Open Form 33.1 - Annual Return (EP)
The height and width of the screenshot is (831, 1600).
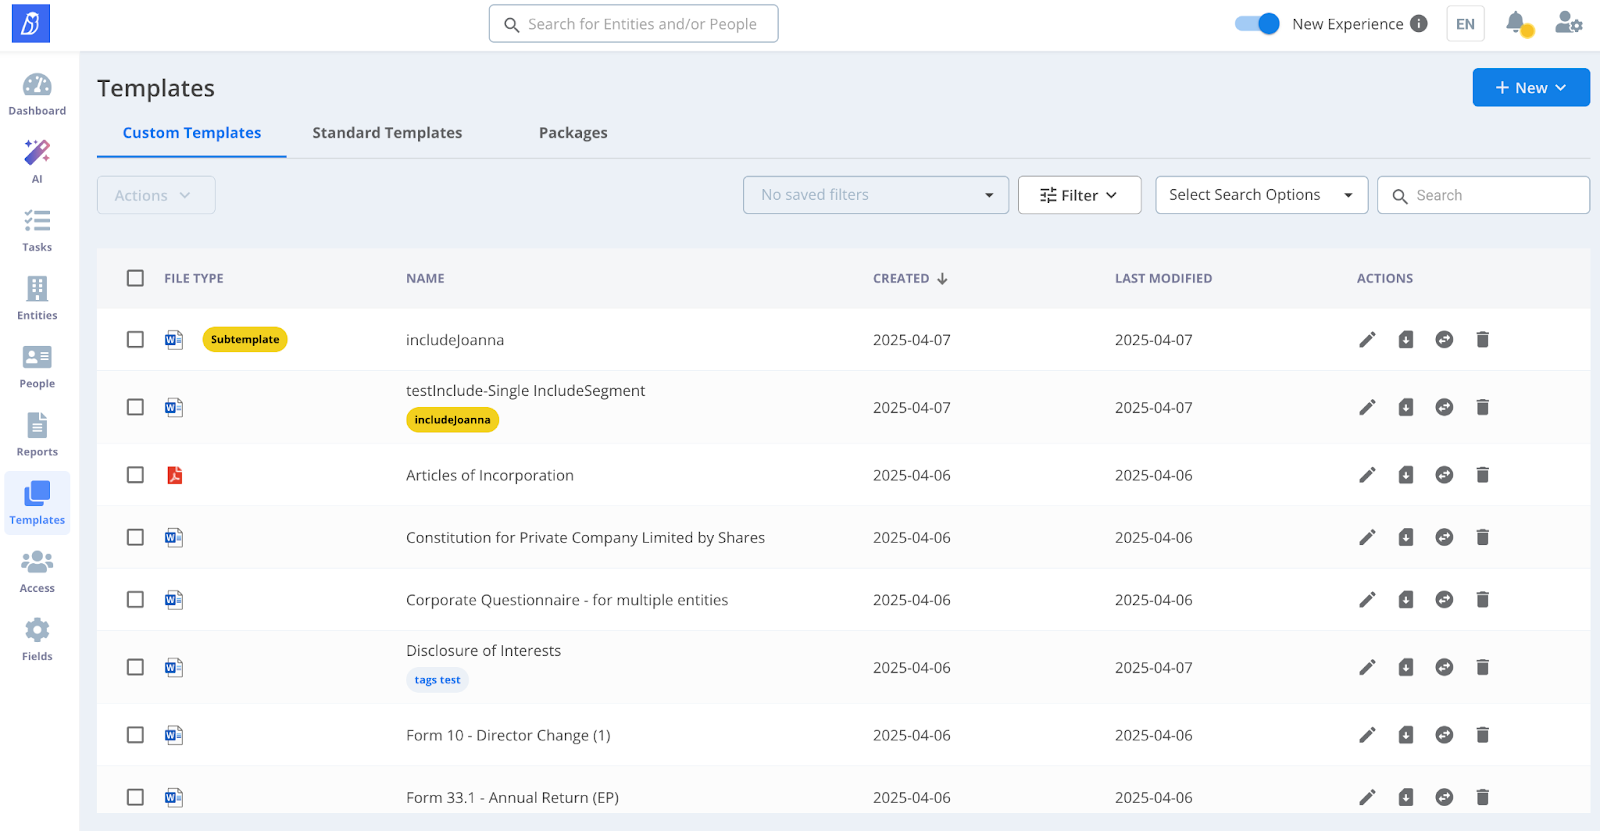(x=512, y=798)
